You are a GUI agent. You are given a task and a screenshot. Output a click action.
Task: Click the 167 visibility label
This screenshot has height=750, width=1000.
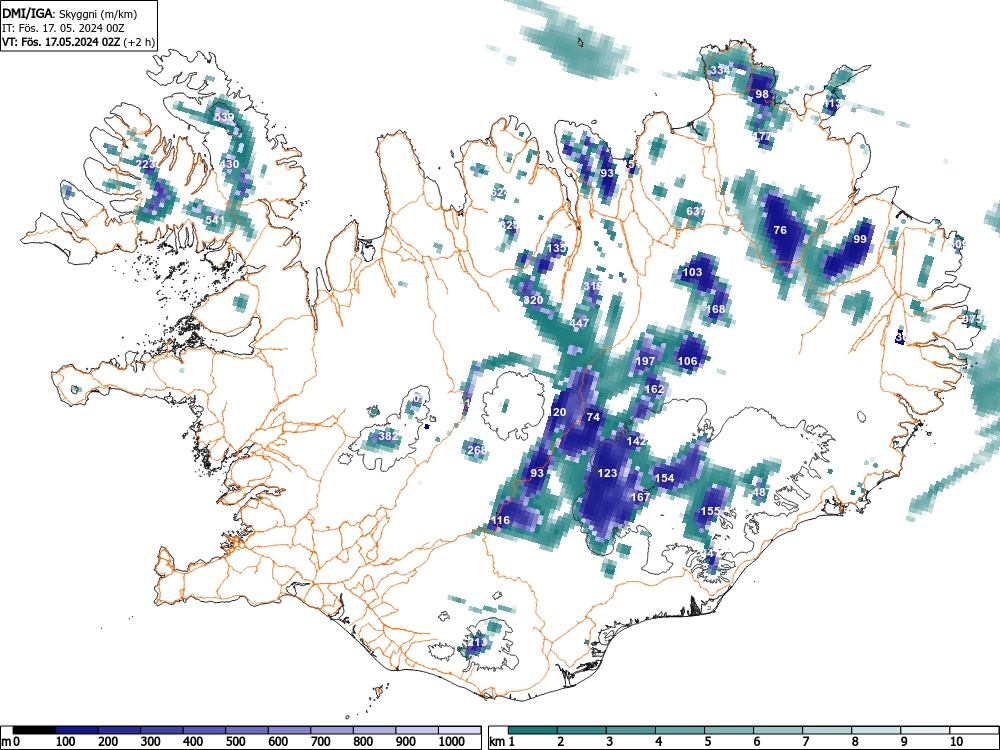tap(640, 497)
